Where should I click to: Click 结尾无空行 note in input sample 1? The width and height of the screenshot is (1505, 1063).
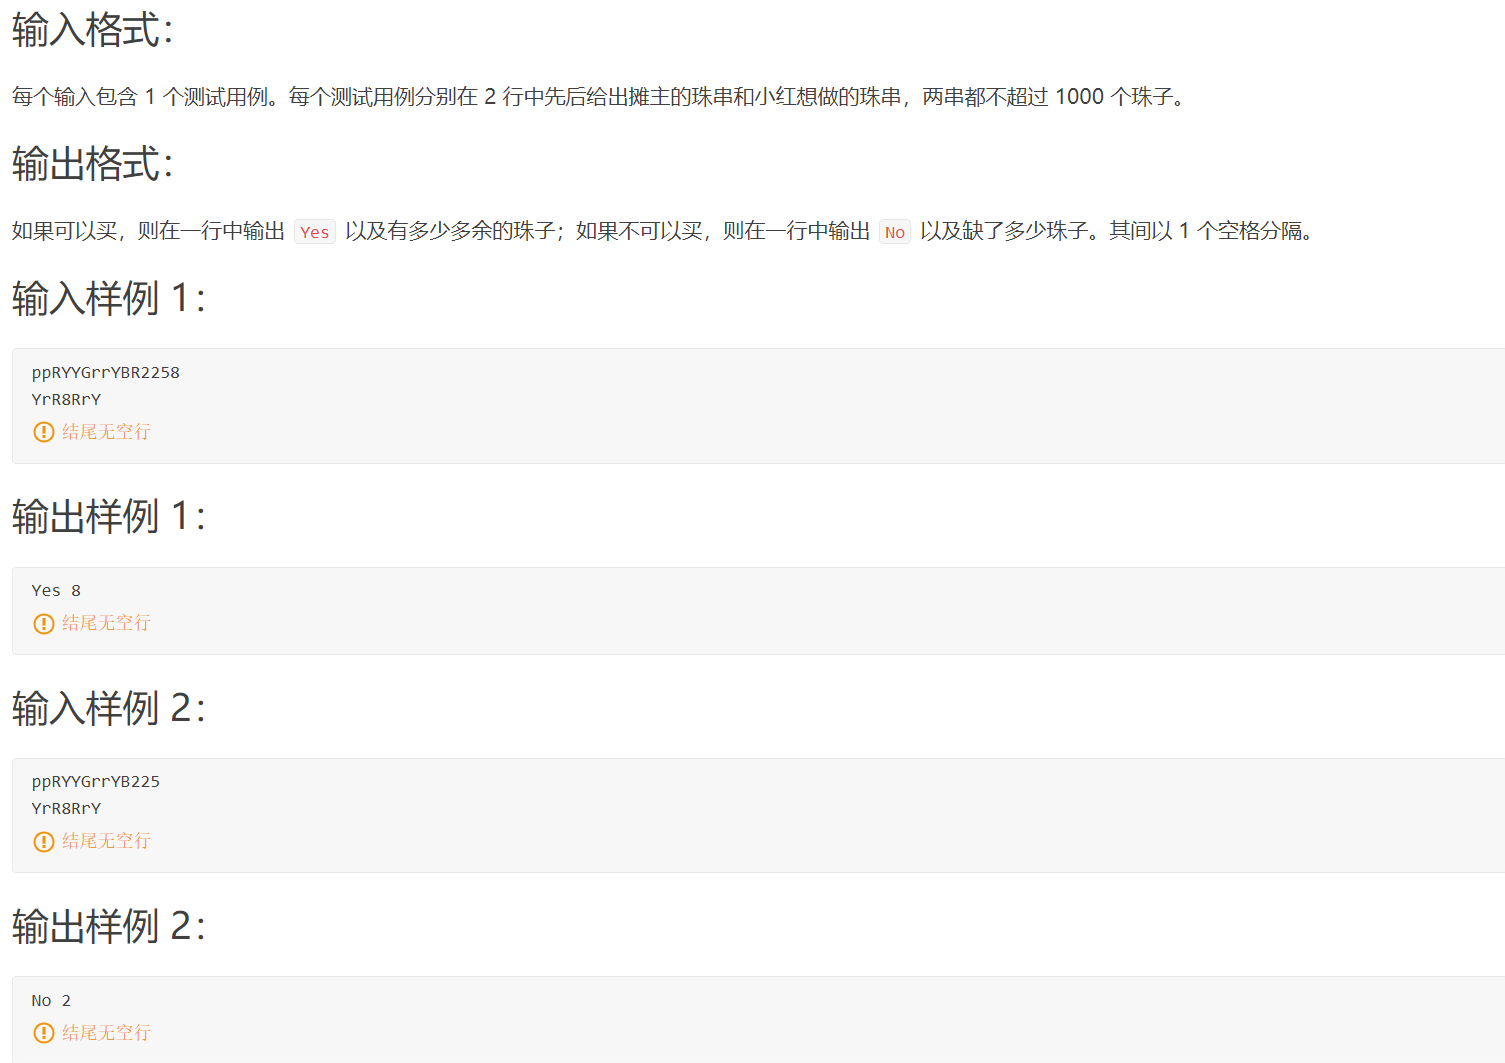click(x=106, y=432)
